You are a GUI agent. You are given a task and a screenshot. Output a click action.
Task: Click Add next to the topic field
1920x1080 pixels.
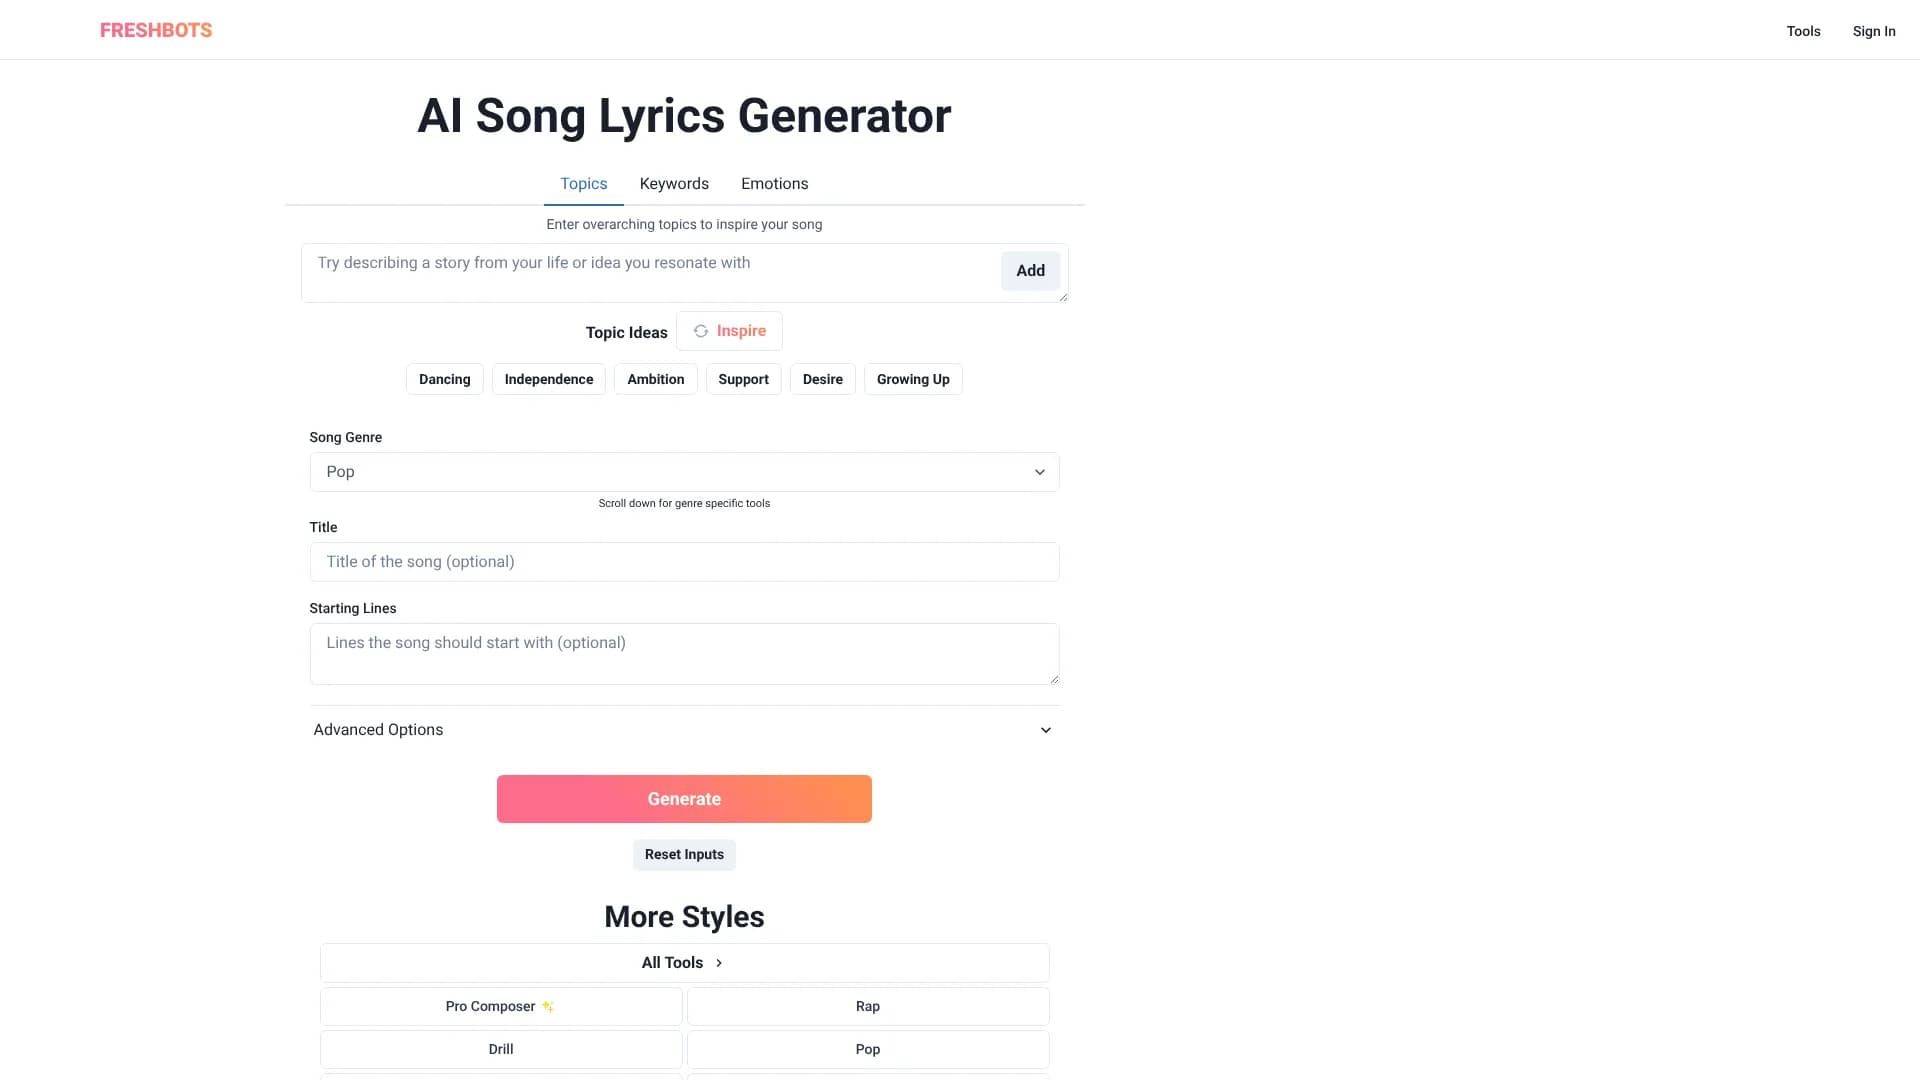coord(1030,271)
